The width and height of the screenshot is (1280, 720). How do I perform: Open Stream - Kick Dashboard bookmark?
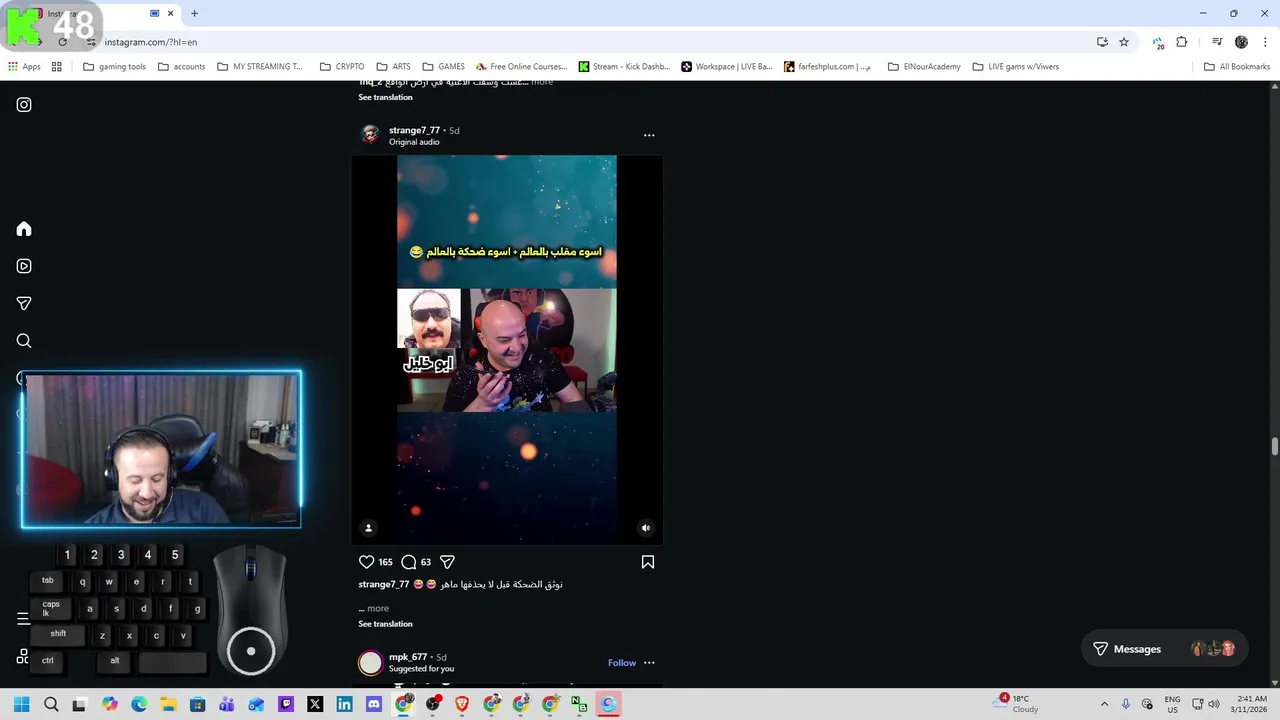click(624, 67)
